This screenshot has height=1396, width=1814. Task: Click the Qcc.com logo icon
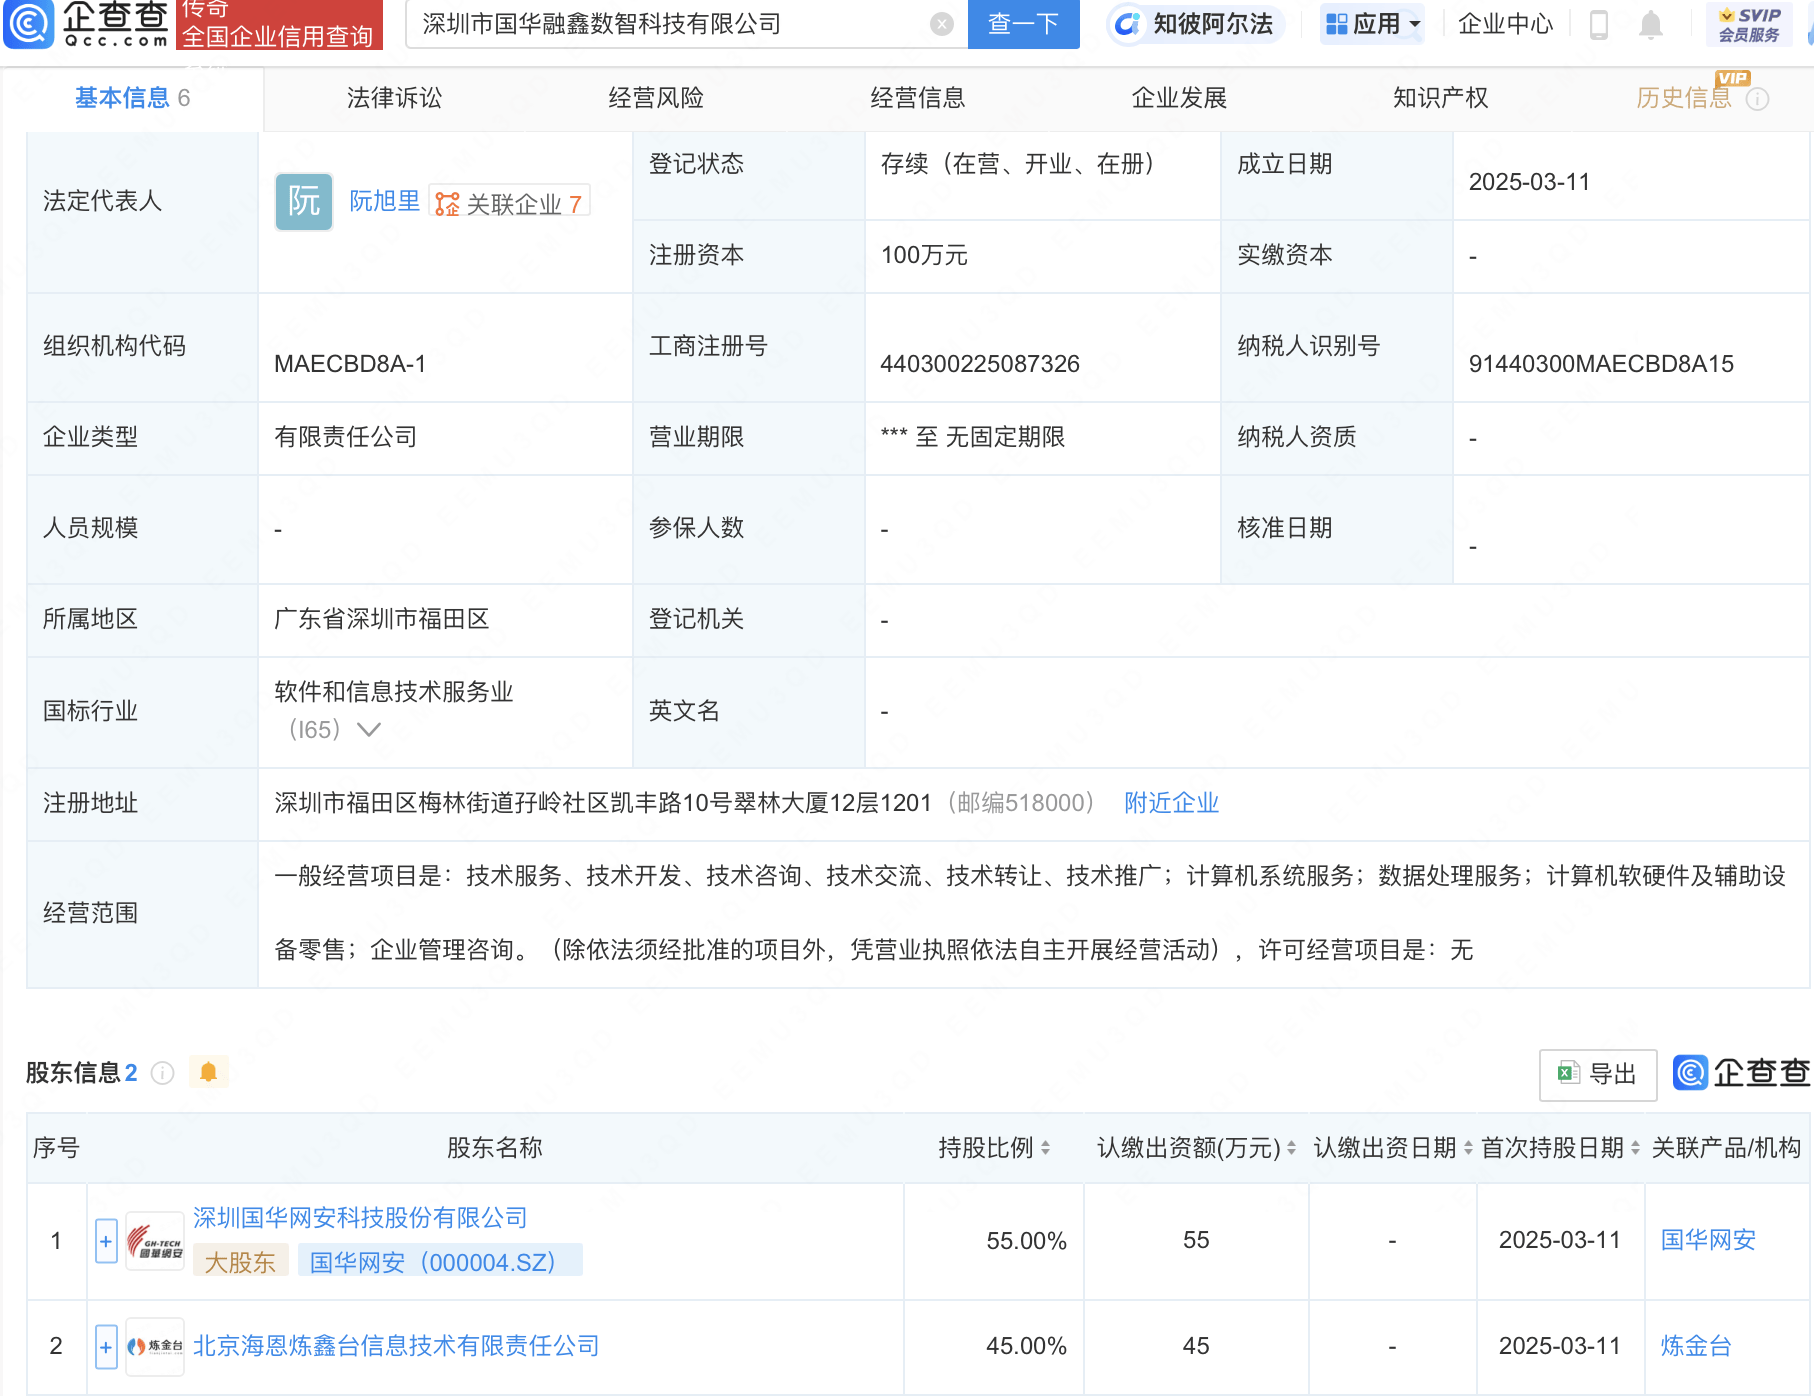(29, 24)
